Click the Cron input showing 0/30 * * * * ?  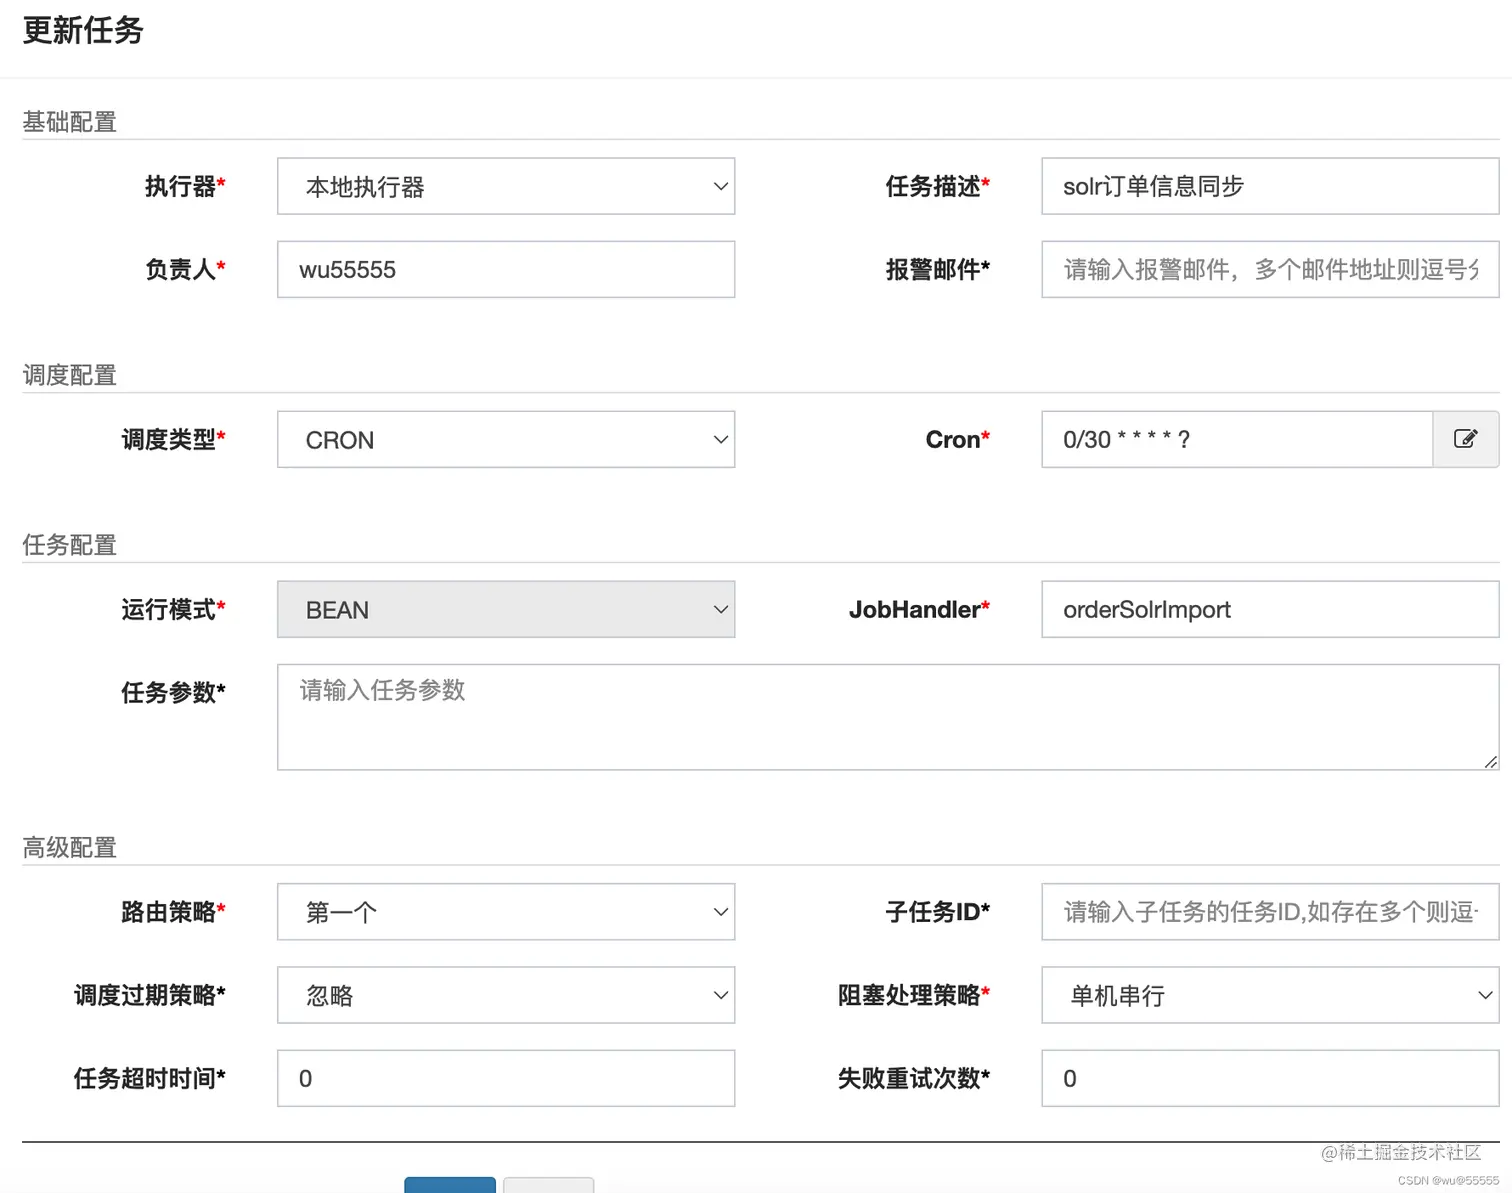pyautogui.click(x=1235, y=439)
